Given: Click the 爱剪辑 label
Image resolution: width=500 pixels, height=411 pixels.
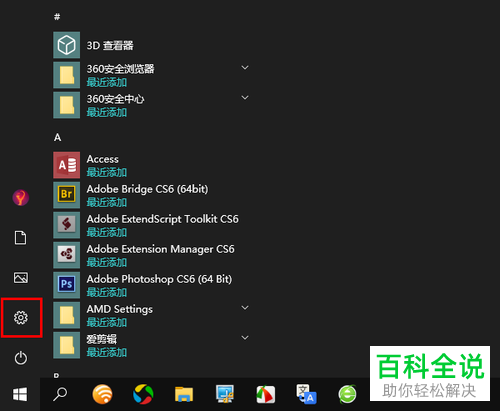Looking at the screenshot, I should pyautogui.click(x=102, y=339).
